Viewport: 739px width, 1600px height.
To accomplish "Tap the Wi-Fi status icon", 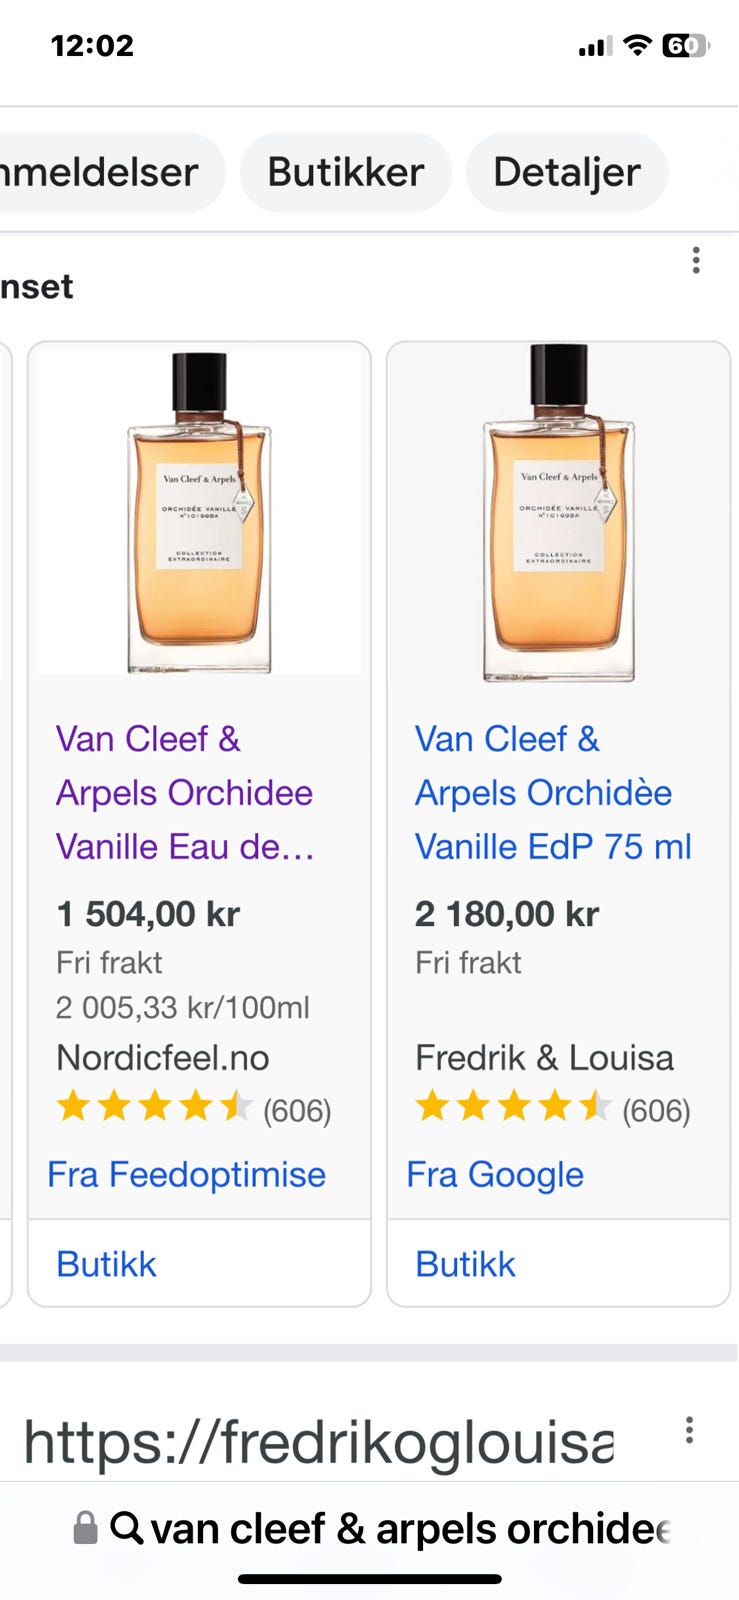I will (x=636, y=45).
